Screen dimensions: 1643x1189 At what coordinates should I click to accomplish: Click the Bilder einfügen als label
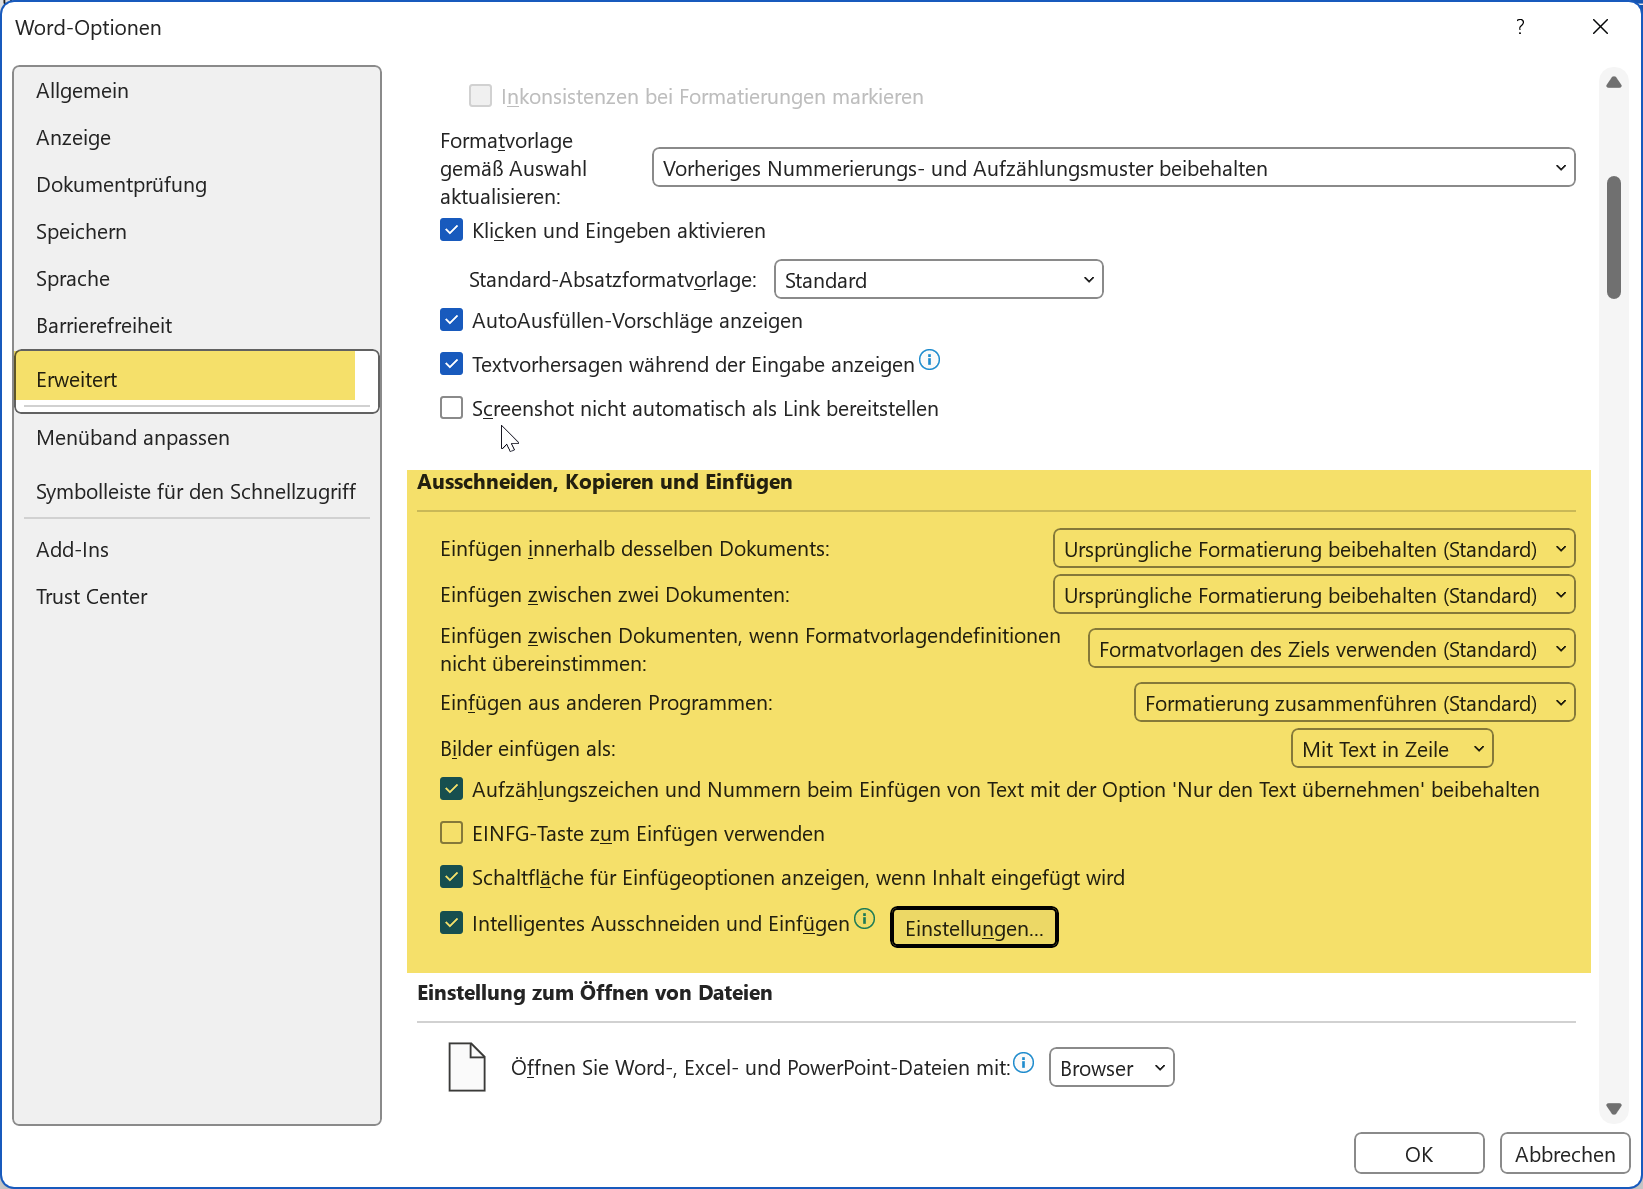coord(528,749)
